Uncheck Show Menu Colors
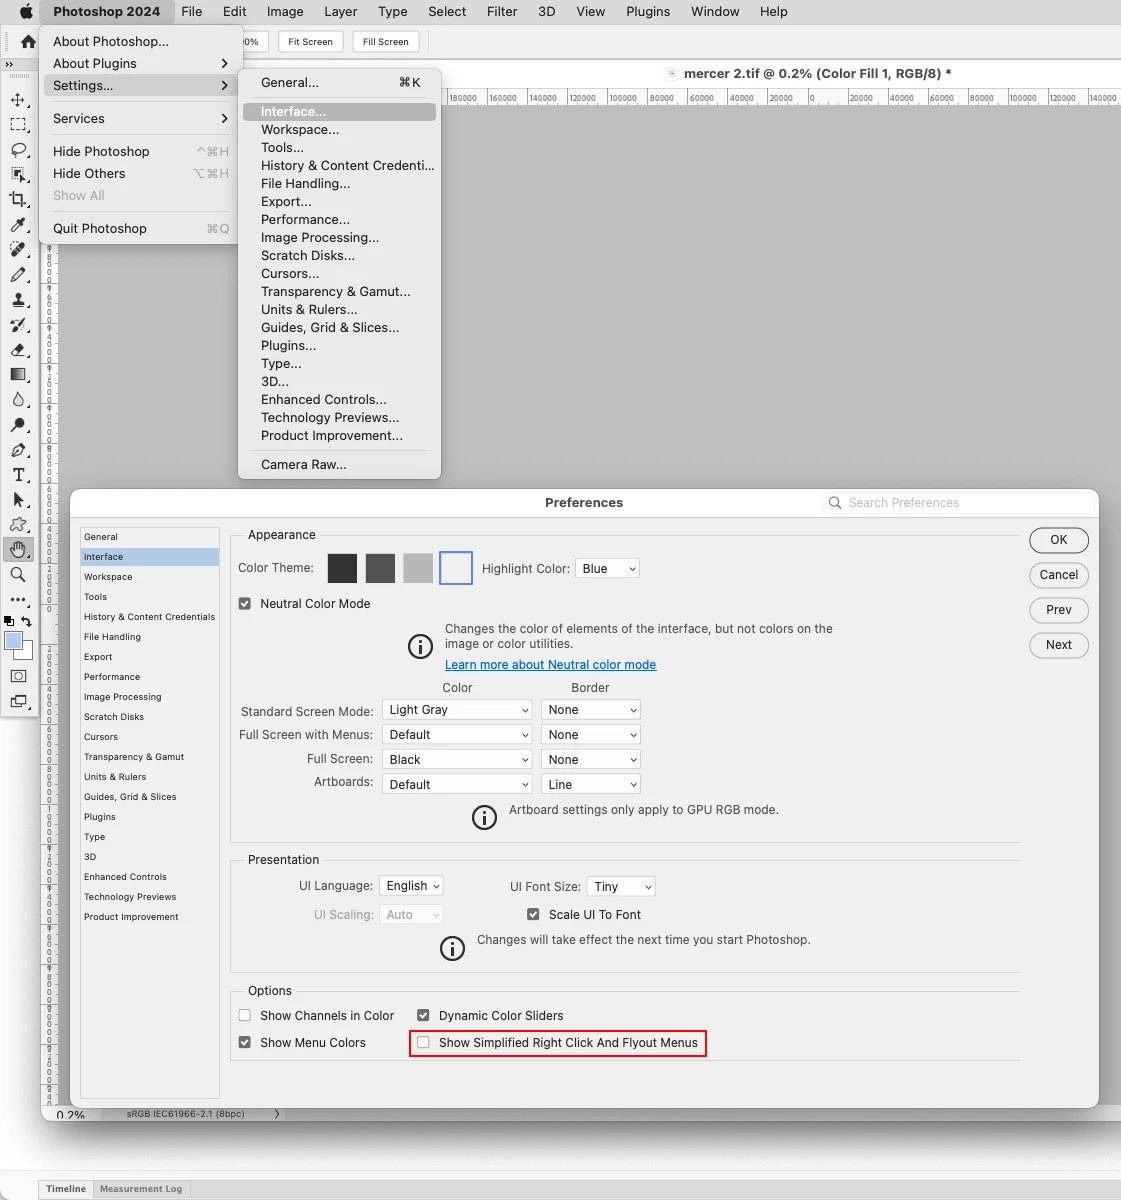The image size is (1121, 1200). click(x=245, y=1043)
